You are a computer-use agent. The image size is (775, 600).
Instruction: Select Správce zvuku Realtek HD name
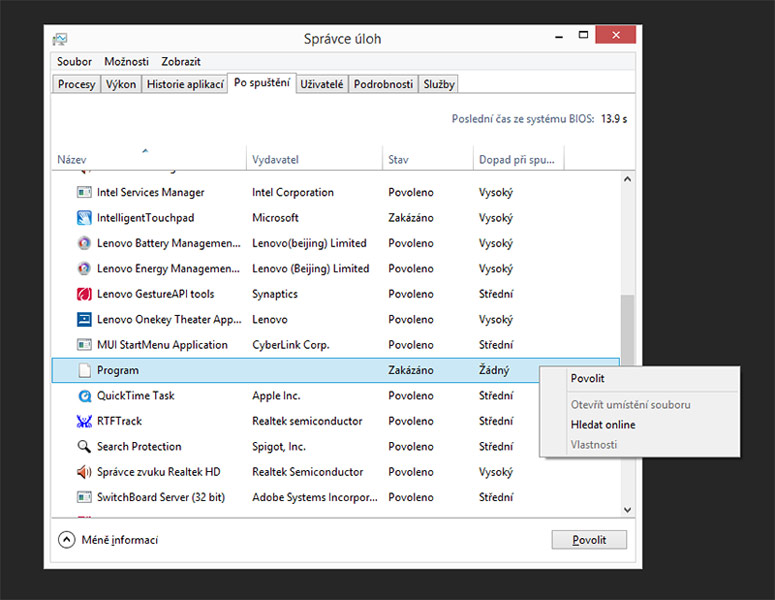(x=158, y=472)
